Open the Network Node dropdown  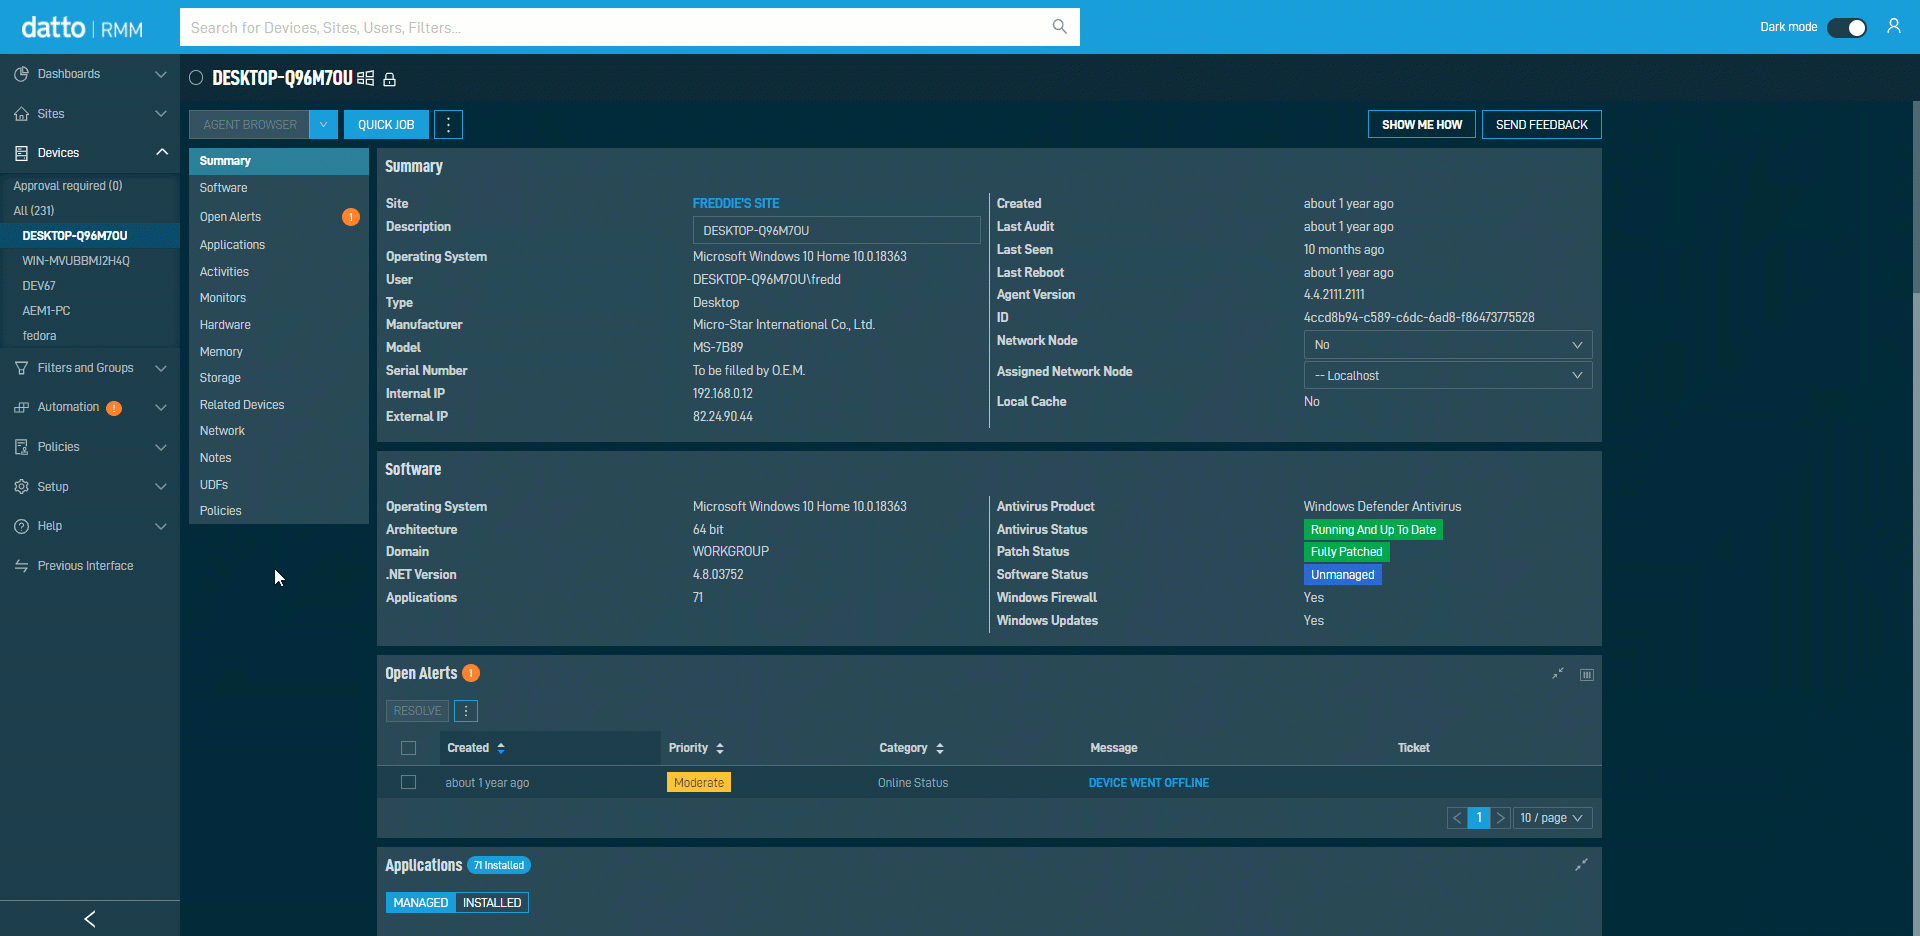pos(1448,345)
